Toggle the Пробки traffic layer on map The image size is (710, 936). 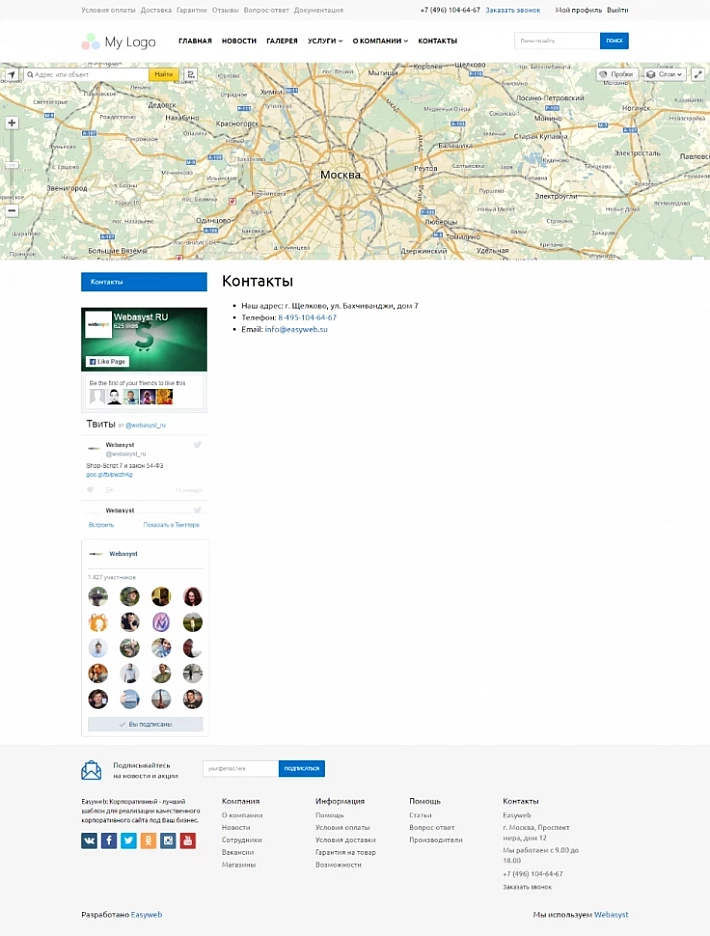point(617,75)
